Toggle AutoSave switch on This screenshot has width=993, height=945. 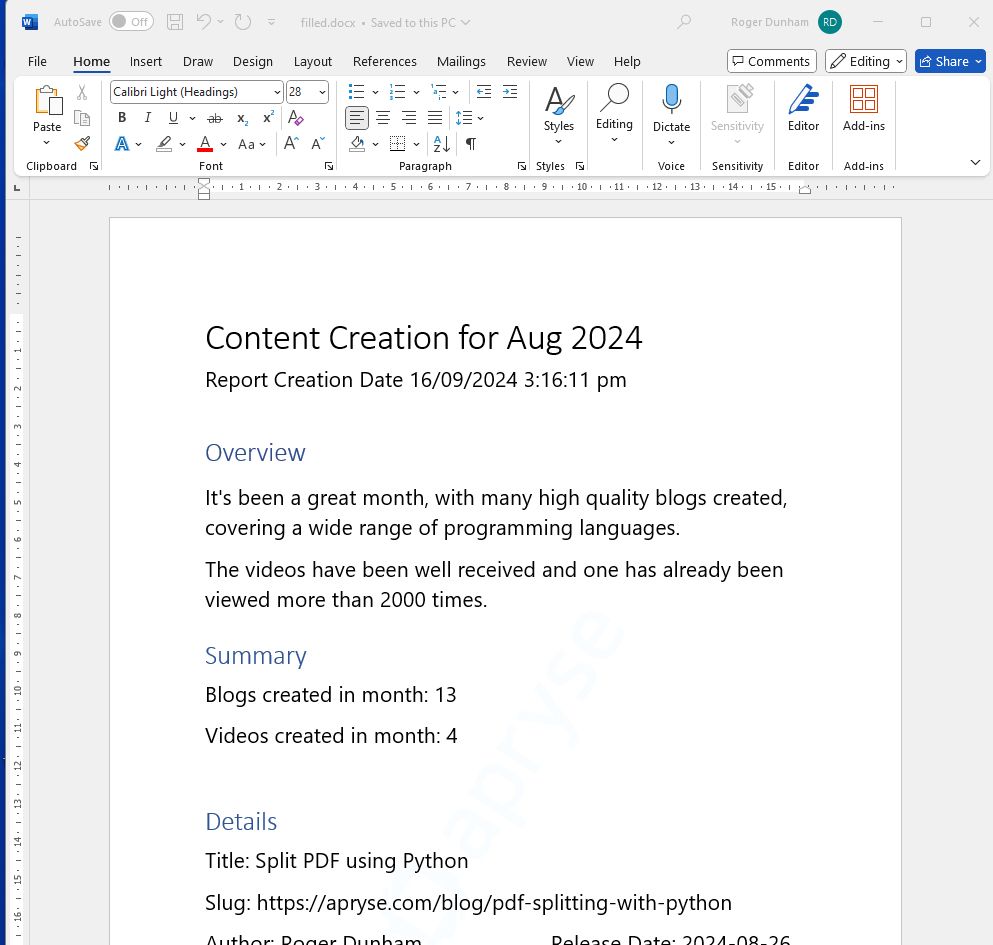(131, 22)
